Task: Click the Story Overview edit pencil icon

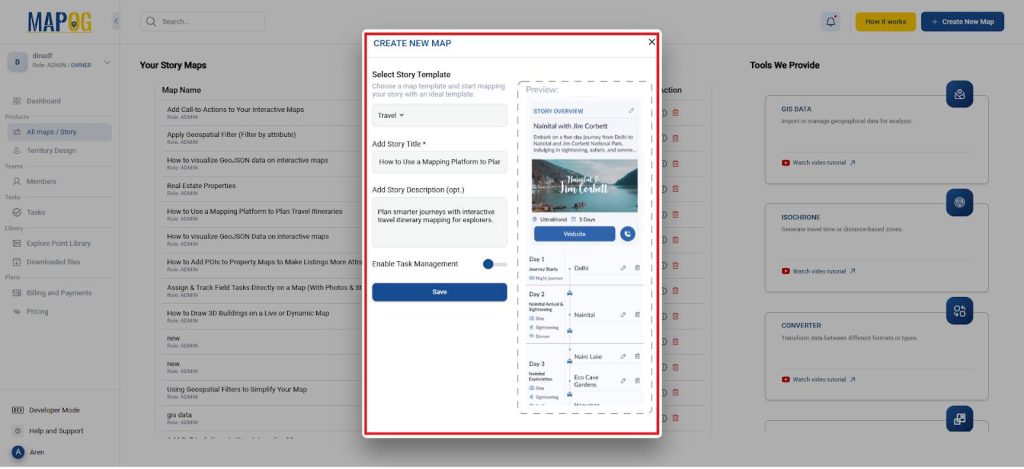Action: point(632,111)
